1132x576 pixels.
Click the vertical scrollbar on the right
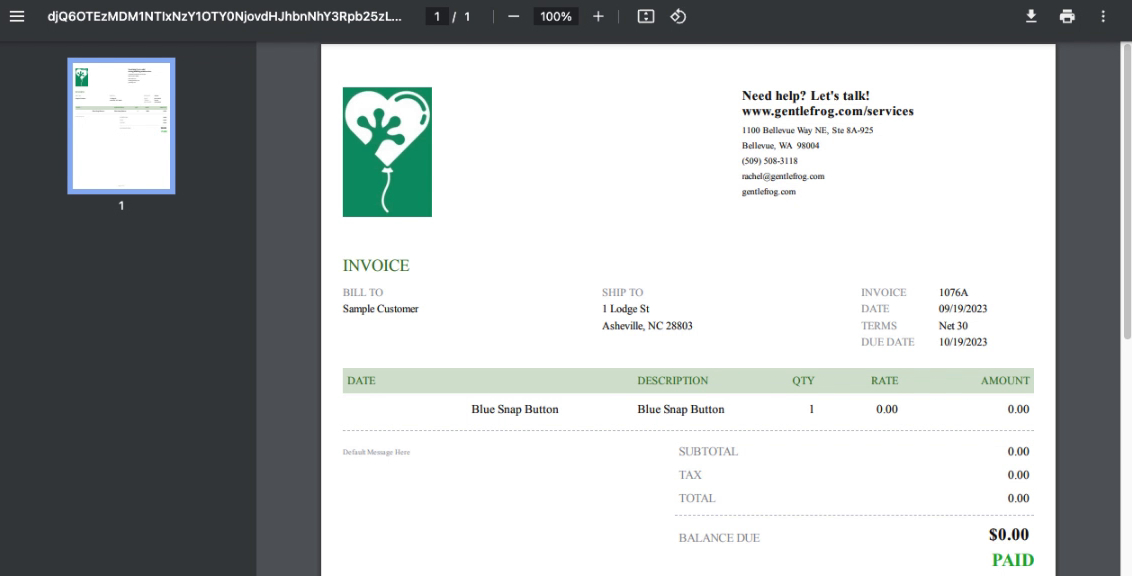(1127, 190)
